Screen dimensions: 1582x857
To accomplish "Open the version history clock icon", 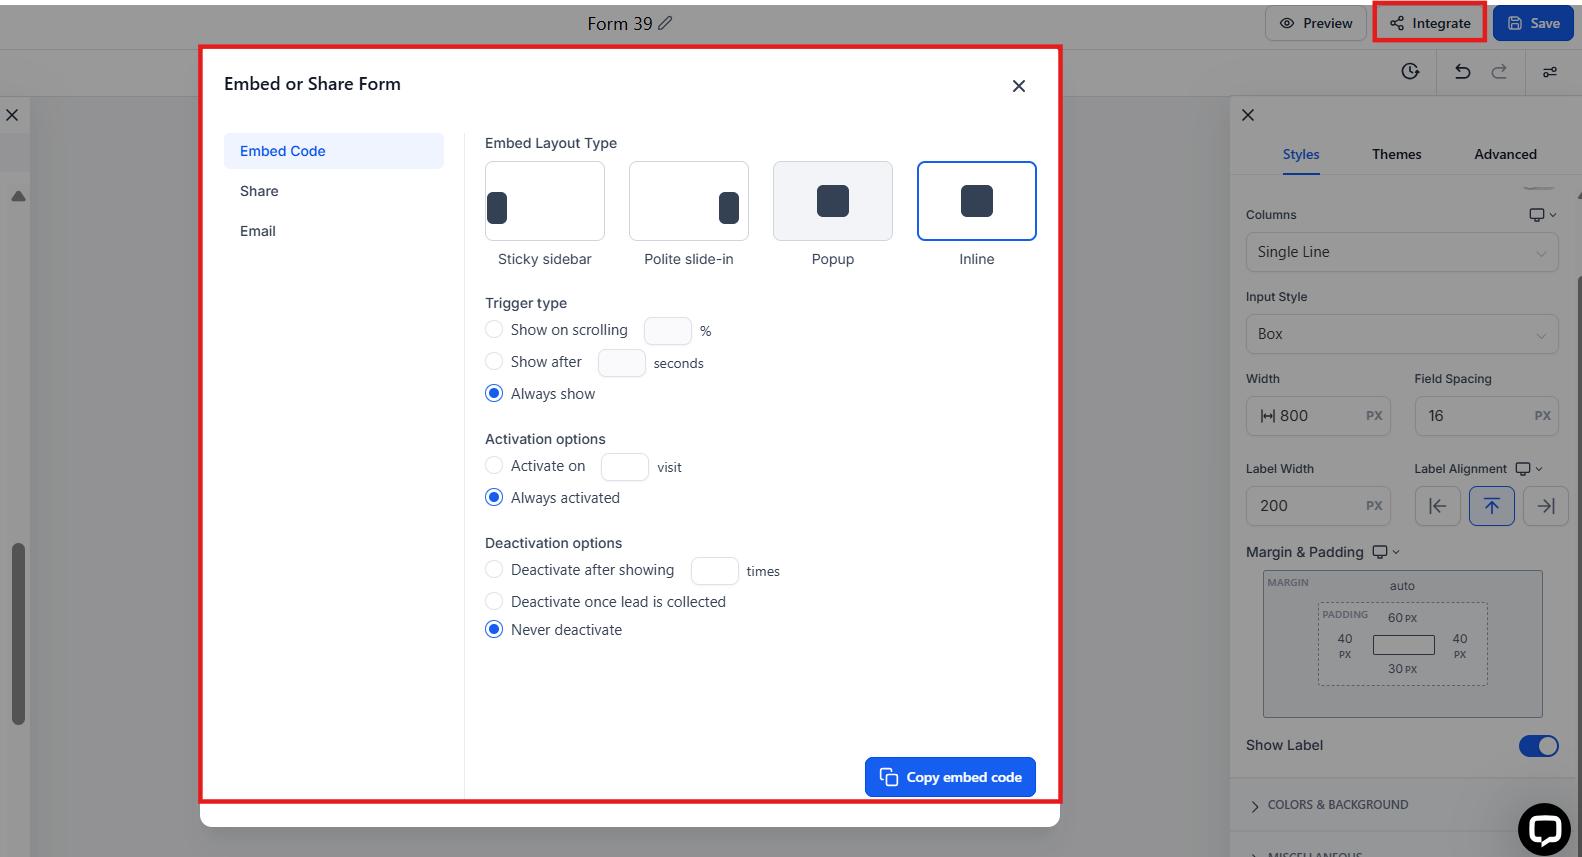I will click(x=1410, y=71).
